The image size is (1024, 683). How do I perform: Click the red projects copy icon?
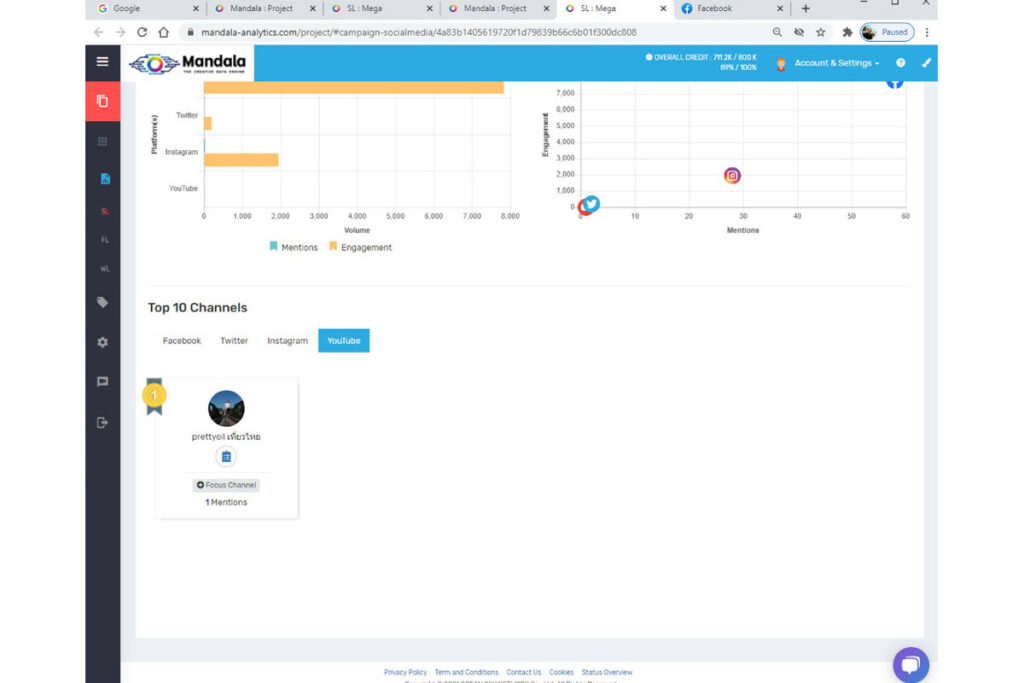click(103, 101)
